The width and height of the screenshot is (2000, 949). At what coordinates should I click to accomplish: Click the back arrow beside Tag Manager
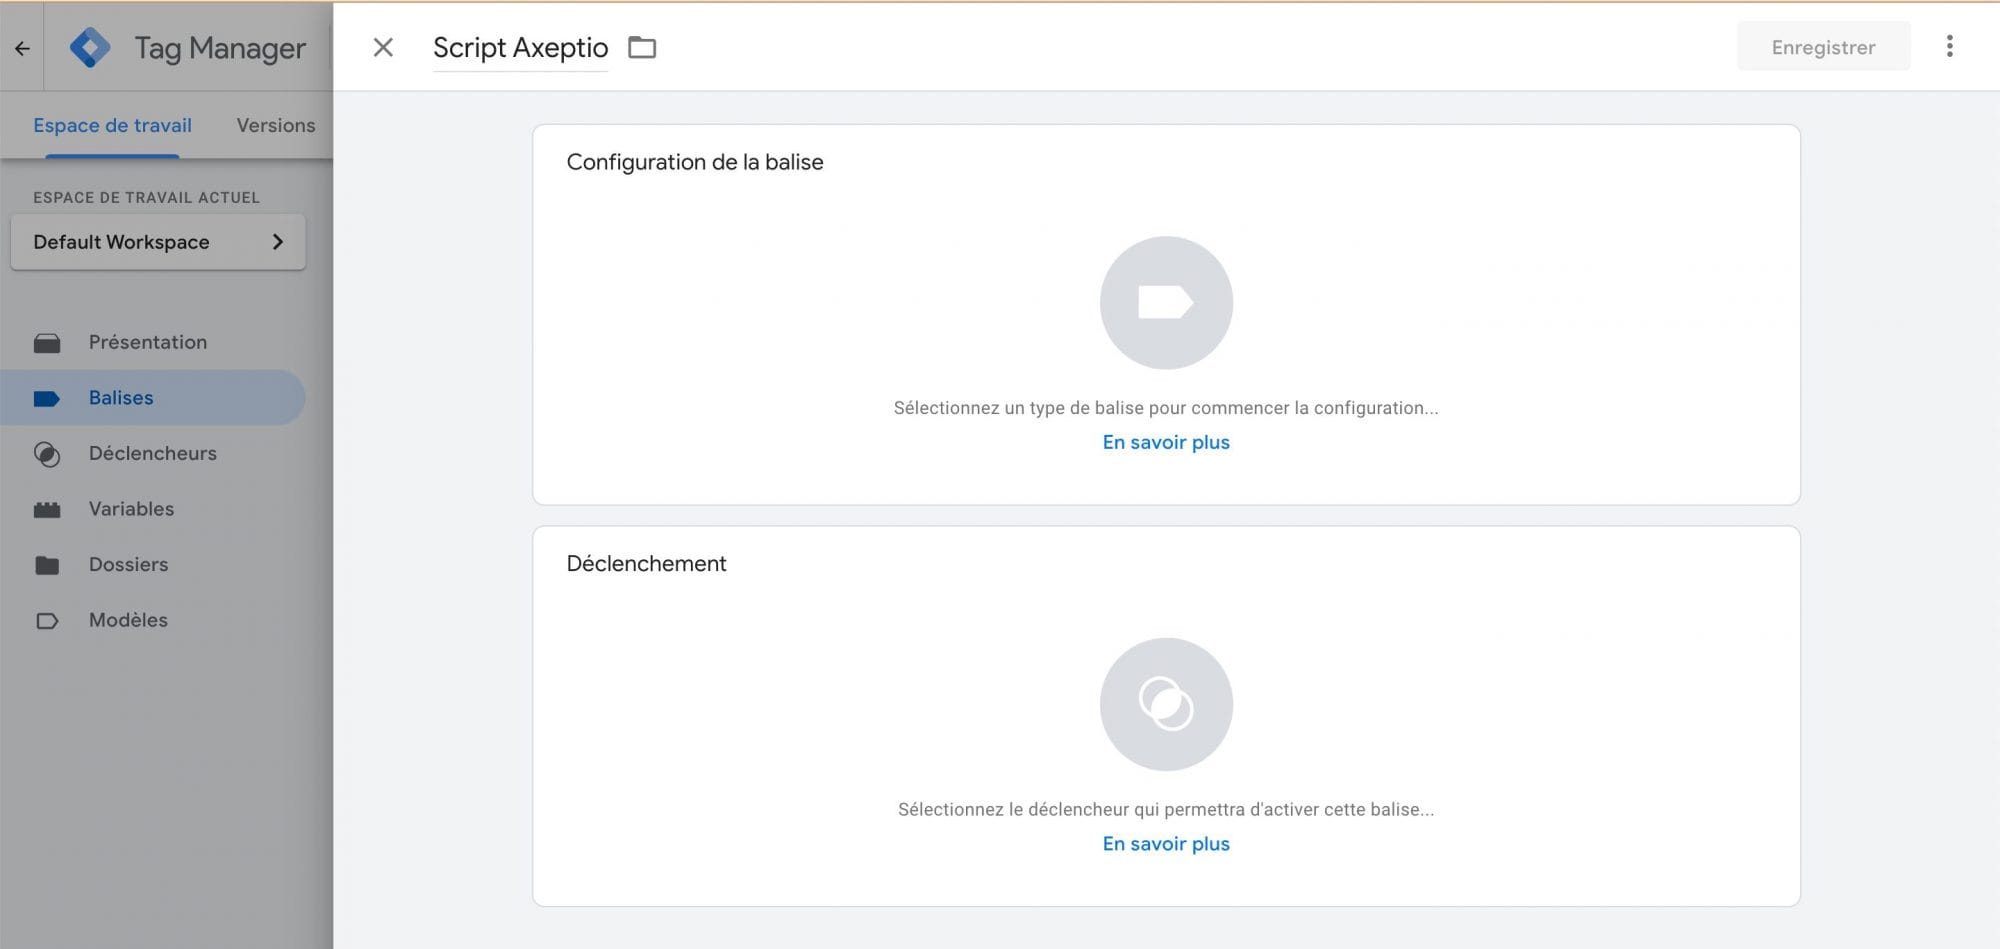(22, 48)
